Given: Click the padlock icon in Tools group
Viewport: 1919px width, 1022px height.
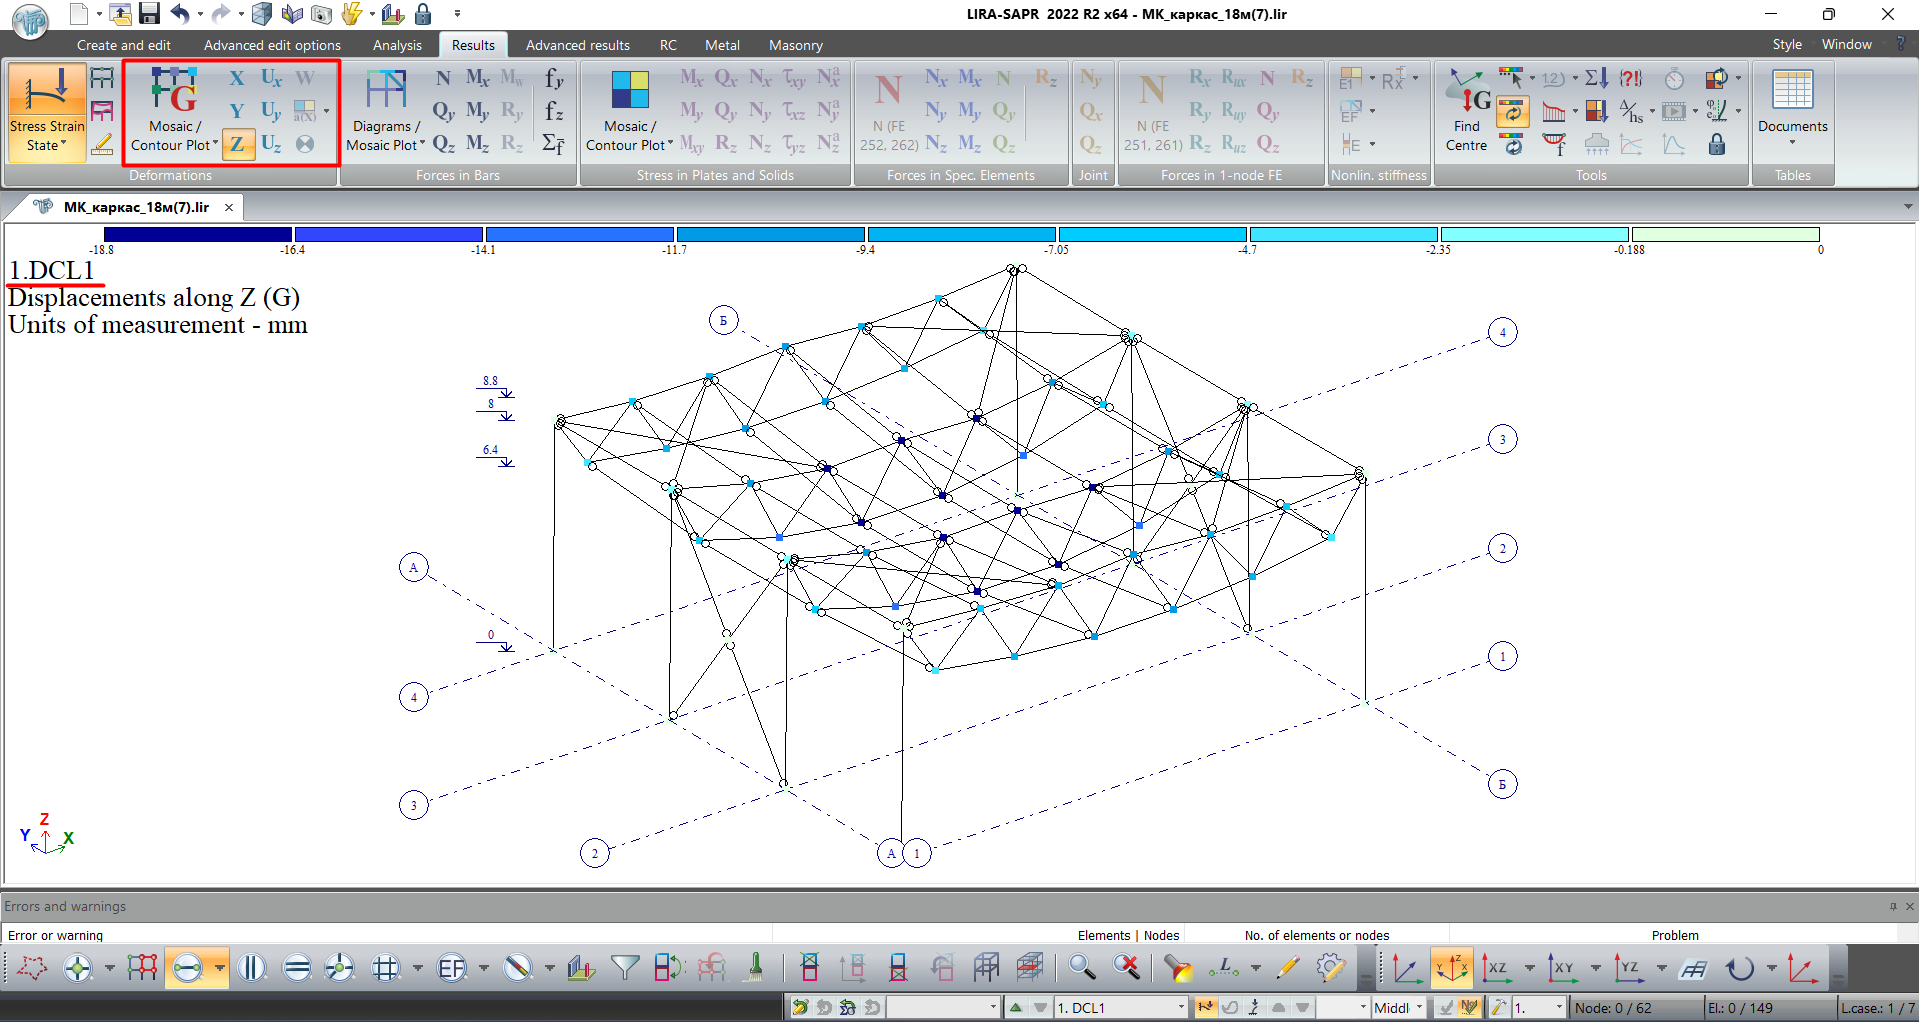Looking at the screenshot, I should tap(1716, 144).
